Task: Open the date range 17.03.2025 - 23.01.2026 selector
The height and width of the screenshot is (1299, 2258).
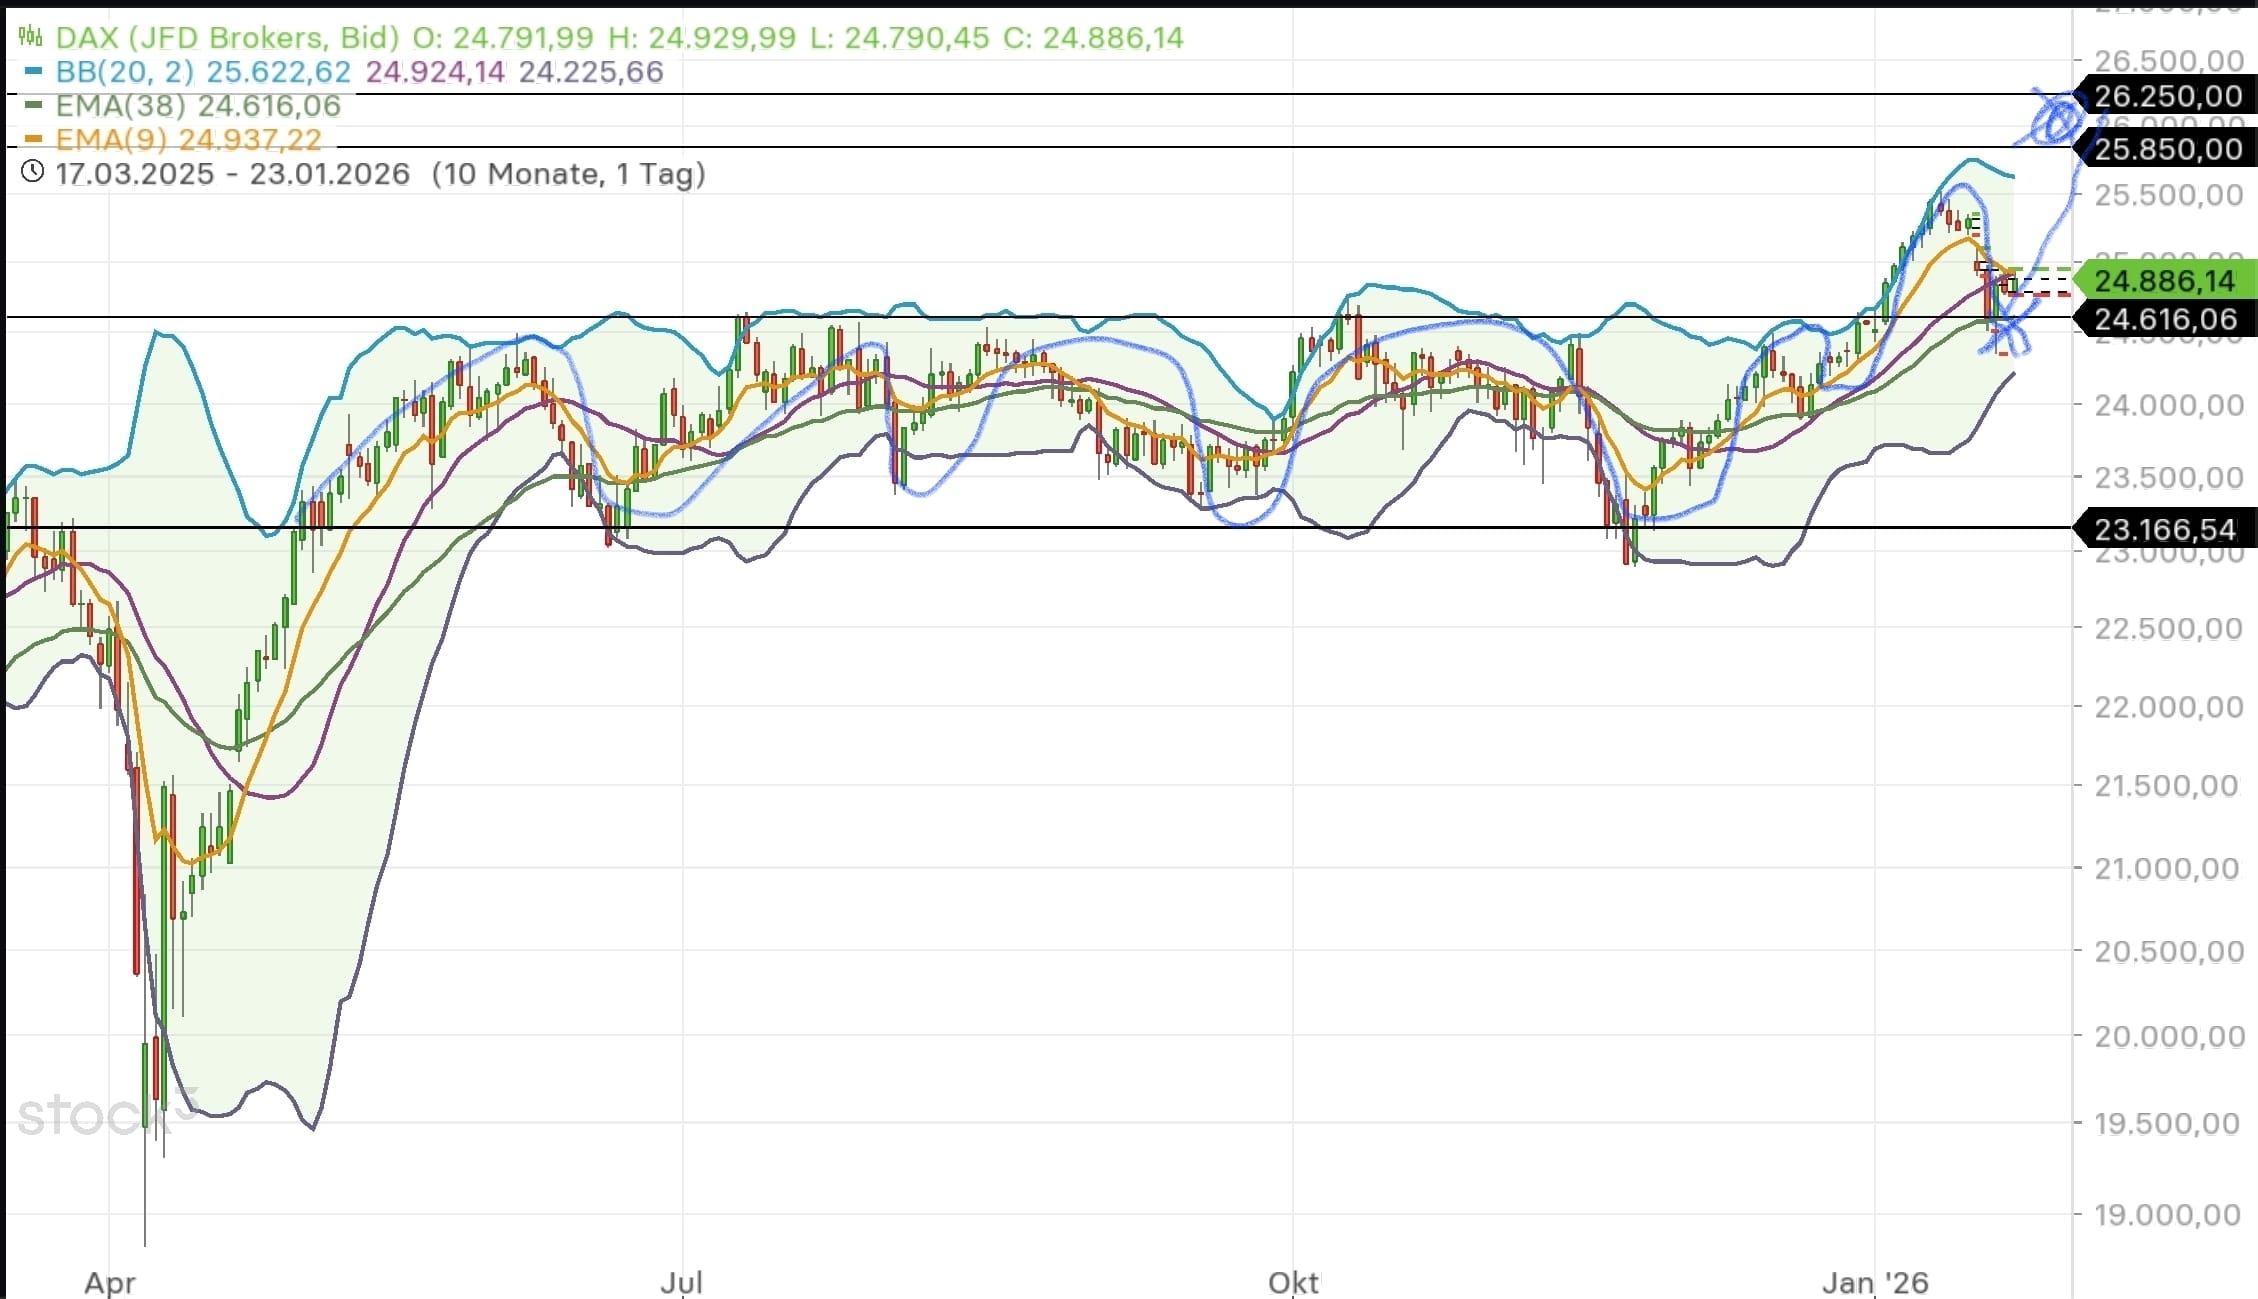Action: (x=231, y=172)
